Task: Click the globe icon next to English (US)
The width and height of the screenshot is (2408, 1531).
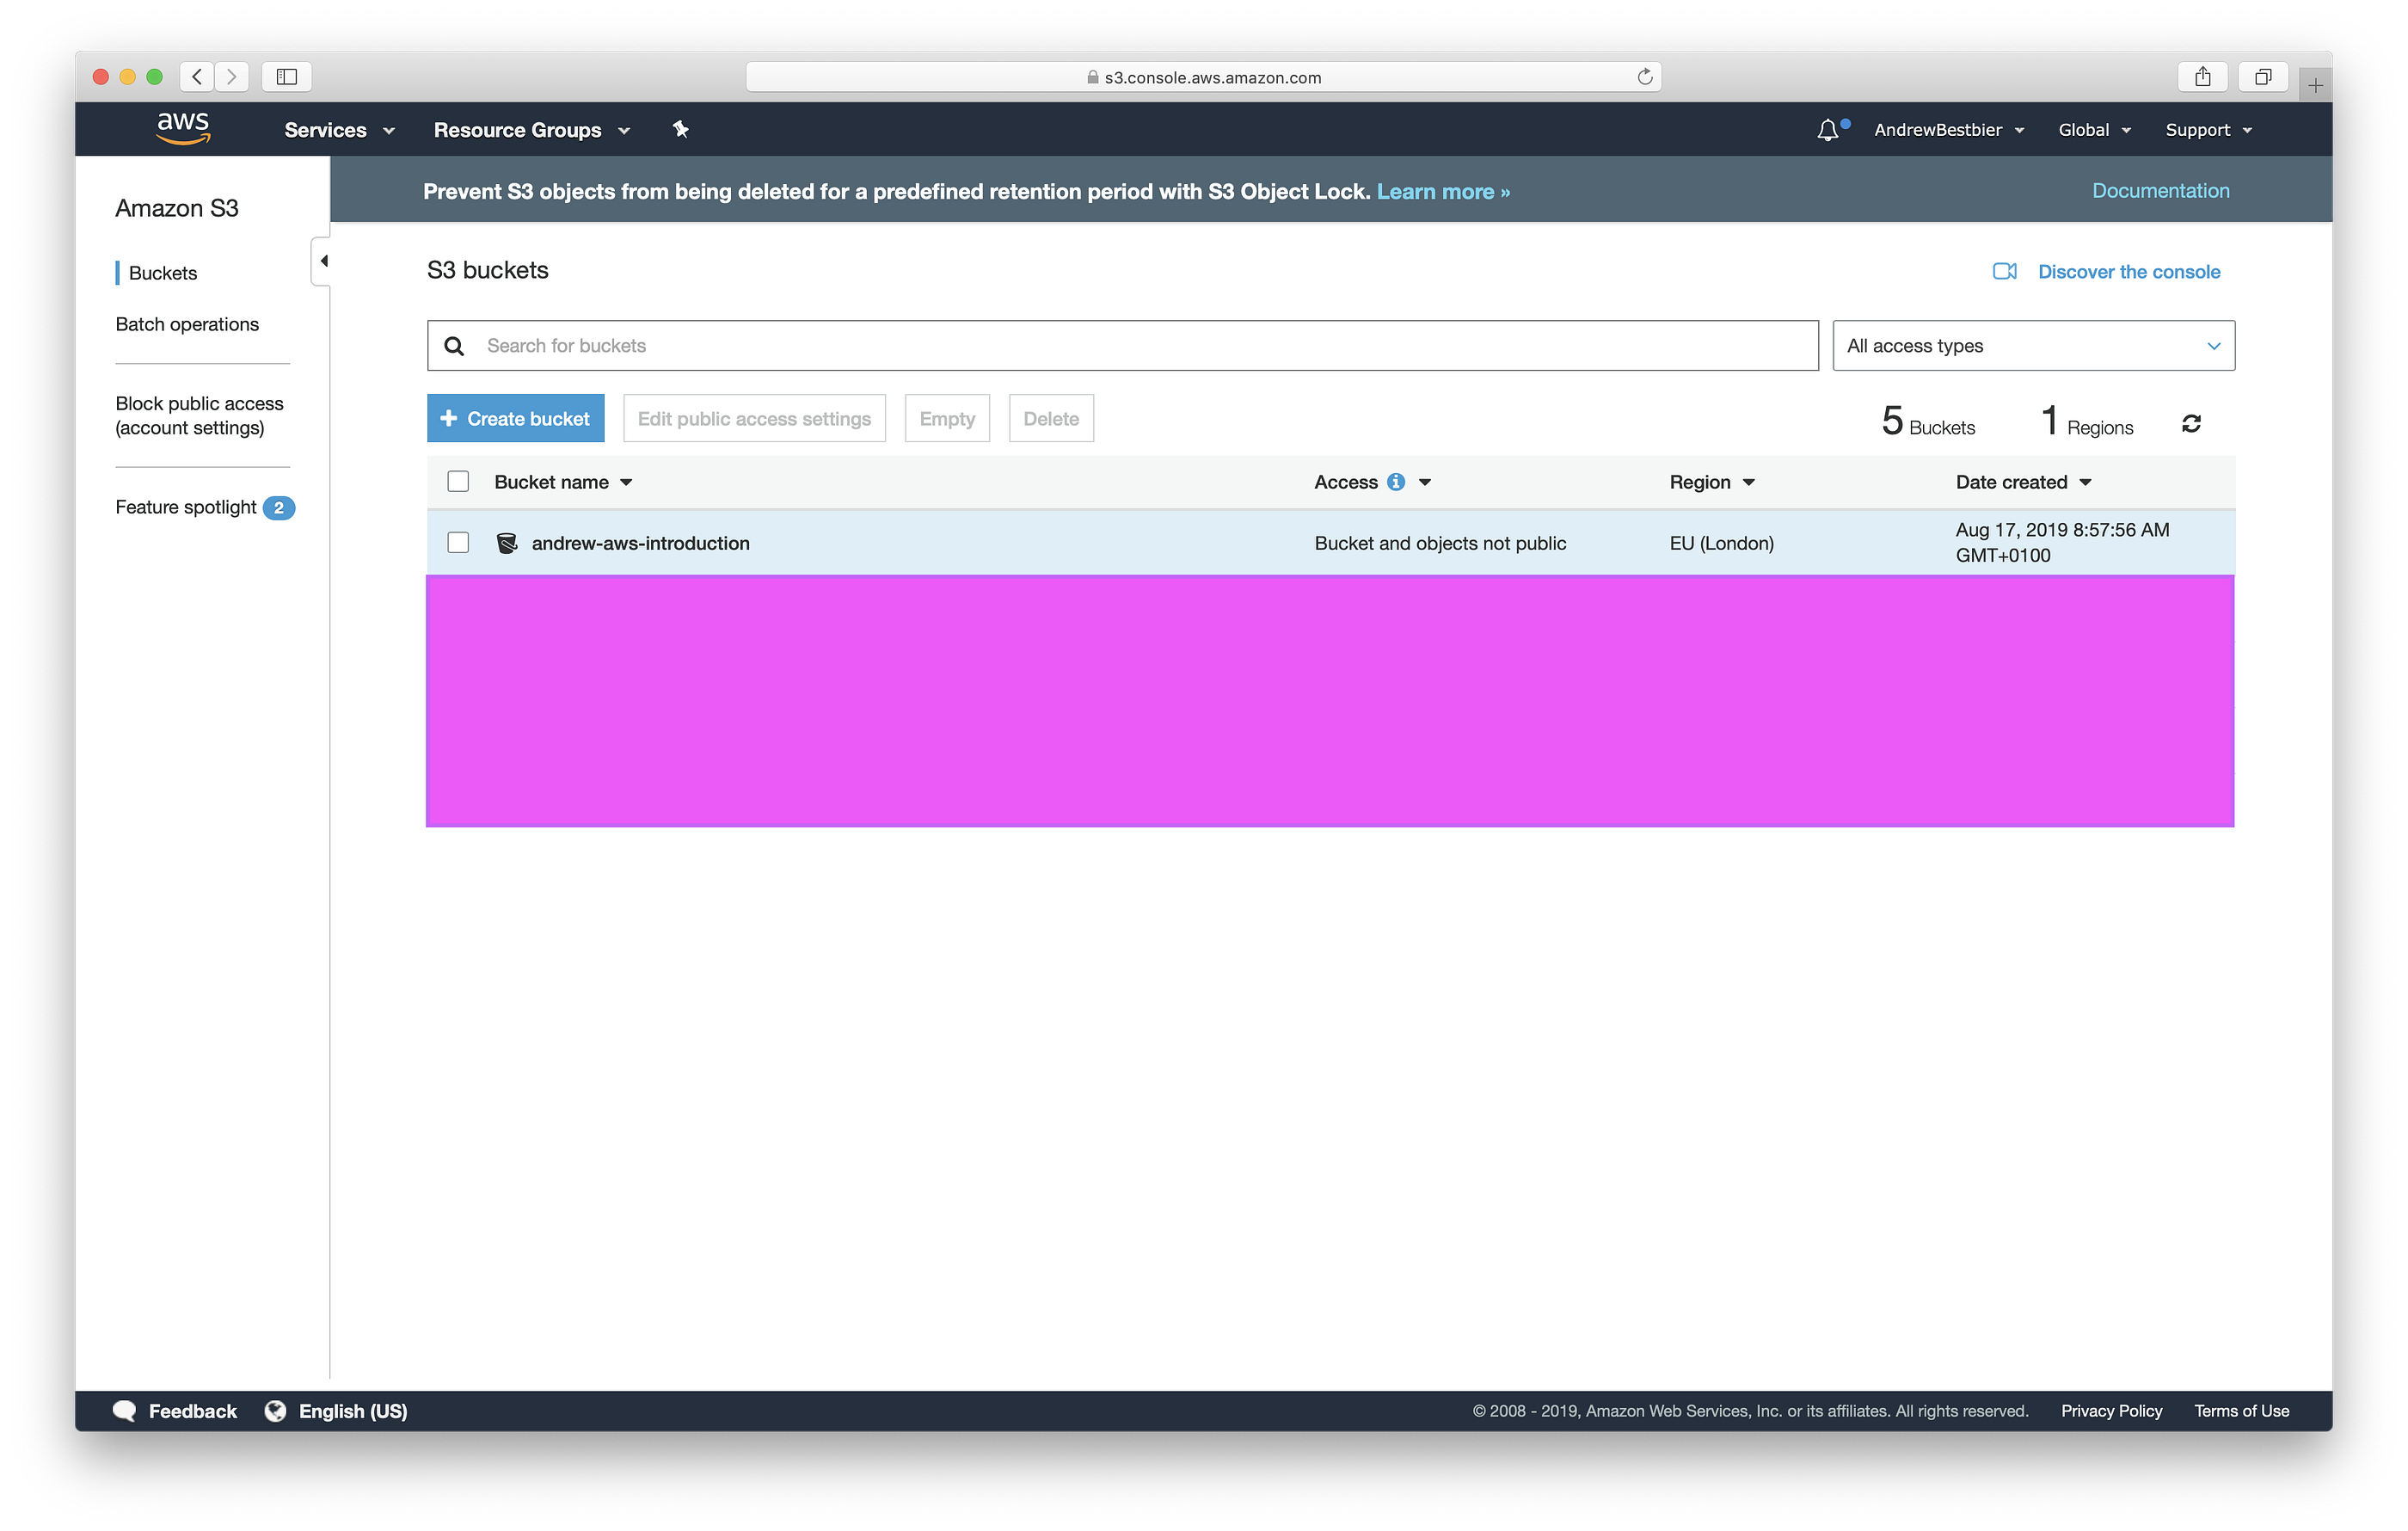Action: 276,1411
